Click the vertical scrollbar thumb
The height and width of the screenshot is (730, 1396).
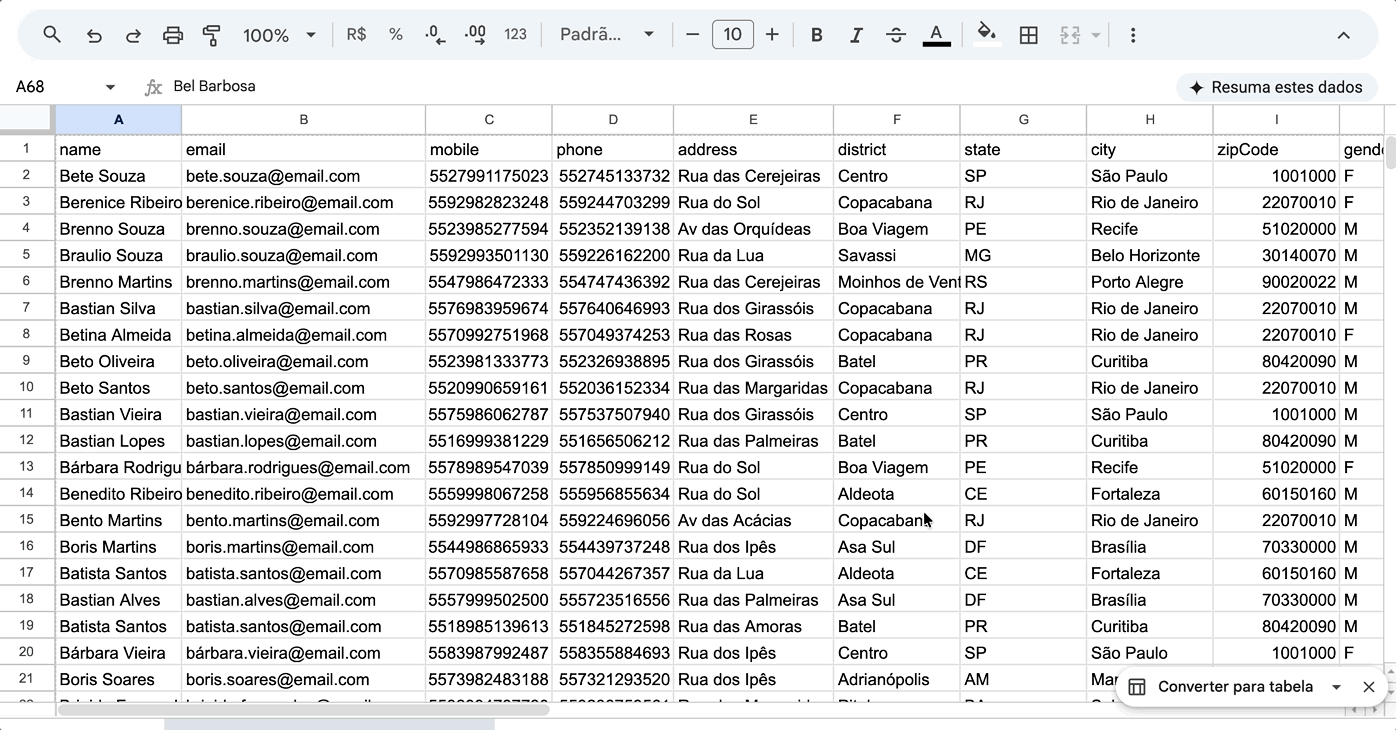[x=1390, y=153]
